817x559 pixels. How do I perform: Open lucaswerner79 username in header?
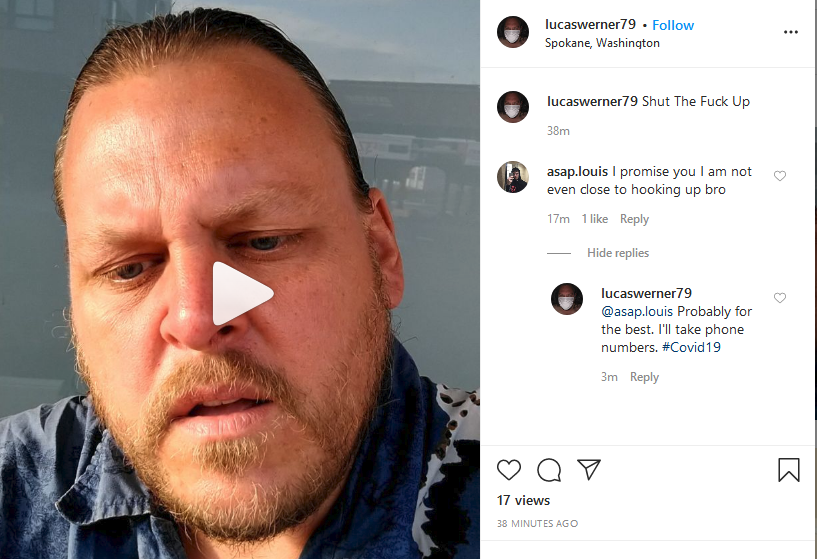coord(590,24)
